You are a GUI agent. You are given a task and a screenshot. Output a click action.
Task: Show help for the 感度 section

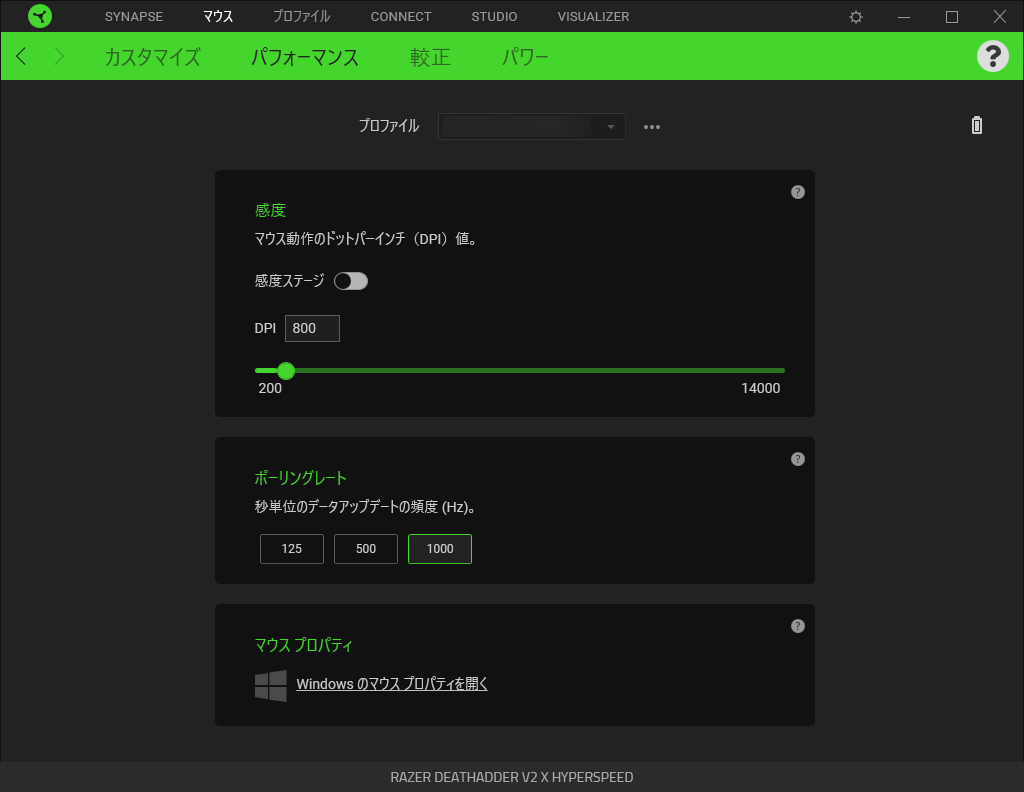797,192
